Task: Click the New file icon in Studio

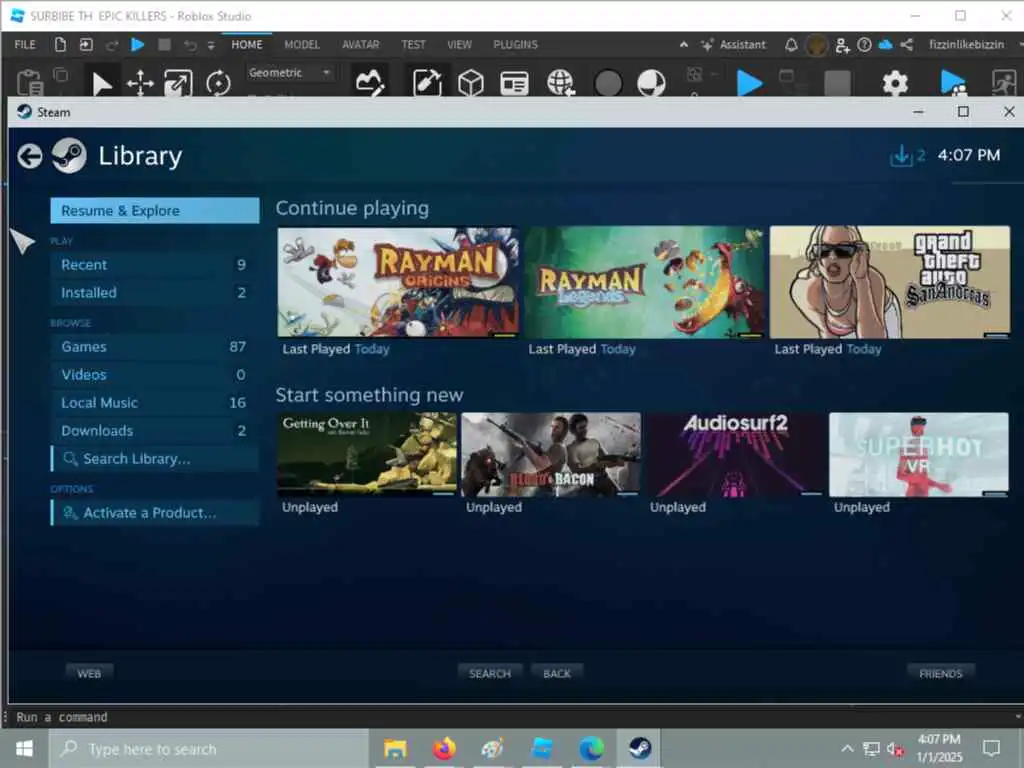Action: [60, 44]
